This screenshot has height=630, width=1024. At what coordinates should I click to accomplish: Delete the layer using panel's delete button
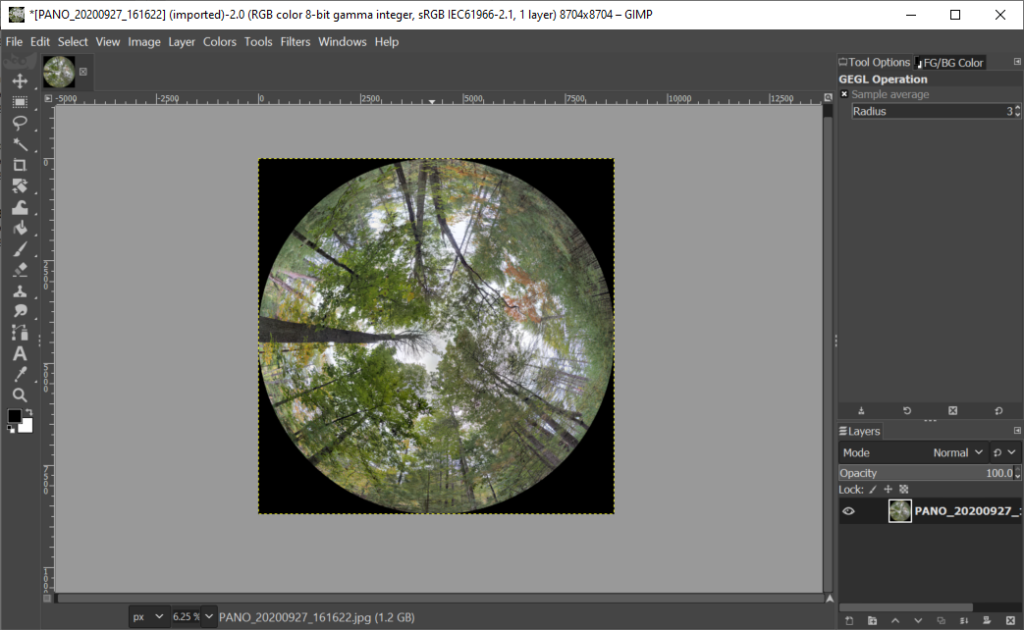click(1010, 621)
